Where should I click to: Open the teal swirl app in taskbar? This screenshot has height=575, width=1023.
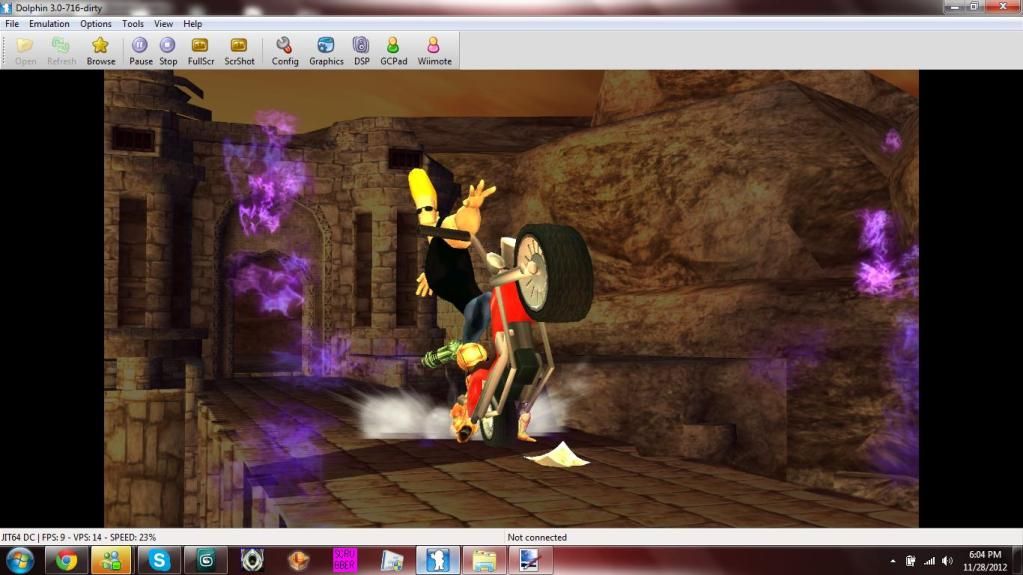click(x=206, y=560)
